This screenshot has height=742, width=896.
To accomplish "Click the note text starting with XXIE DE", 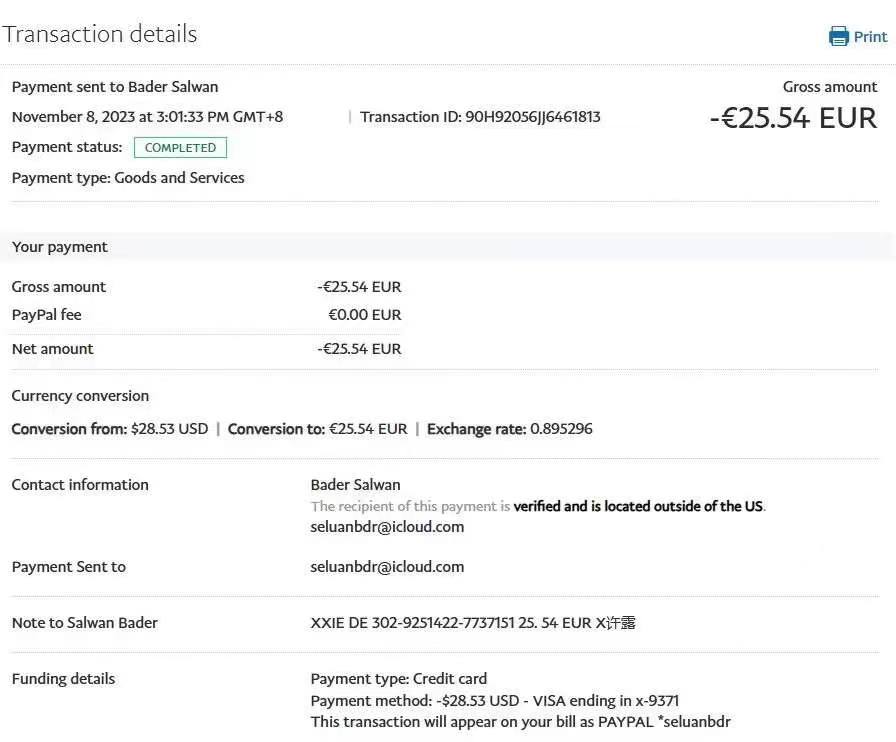I will point(473,623).
